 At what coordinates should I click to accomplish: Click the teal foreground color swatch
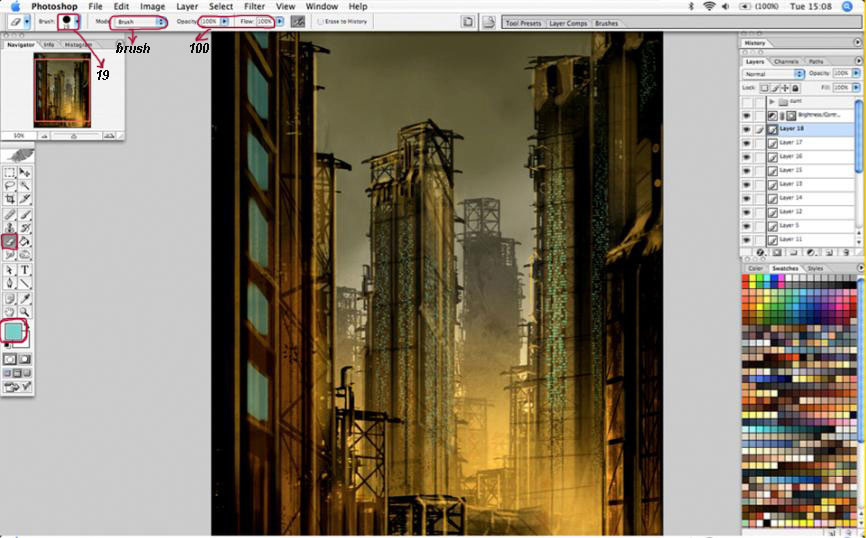pyautogui.click(x=12, y=331)
